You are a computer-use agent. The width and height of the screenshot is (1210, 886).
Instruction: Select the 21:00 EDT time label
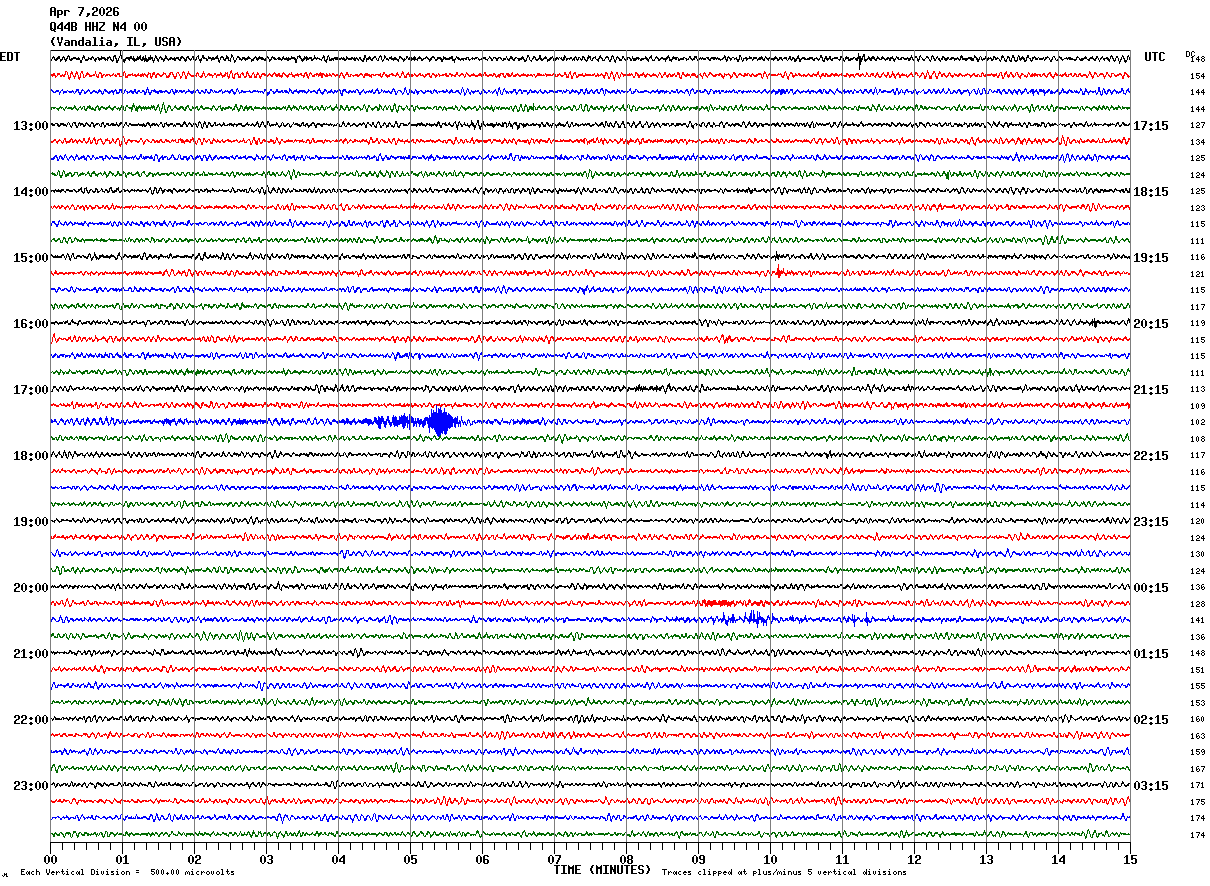tap(30, 654)
